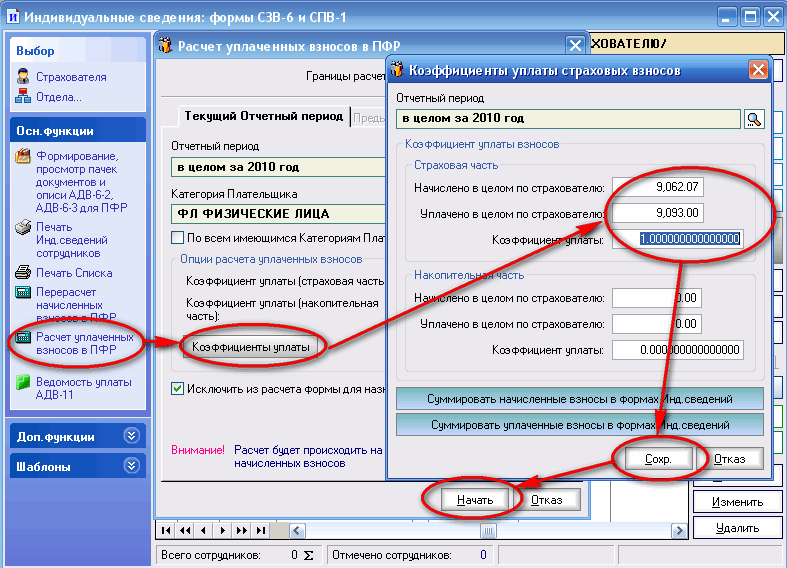Click Формирование, просмотр пачек документов icon
Image resolution: width=787 pixels, height=568 pixels.
[23, 156]
